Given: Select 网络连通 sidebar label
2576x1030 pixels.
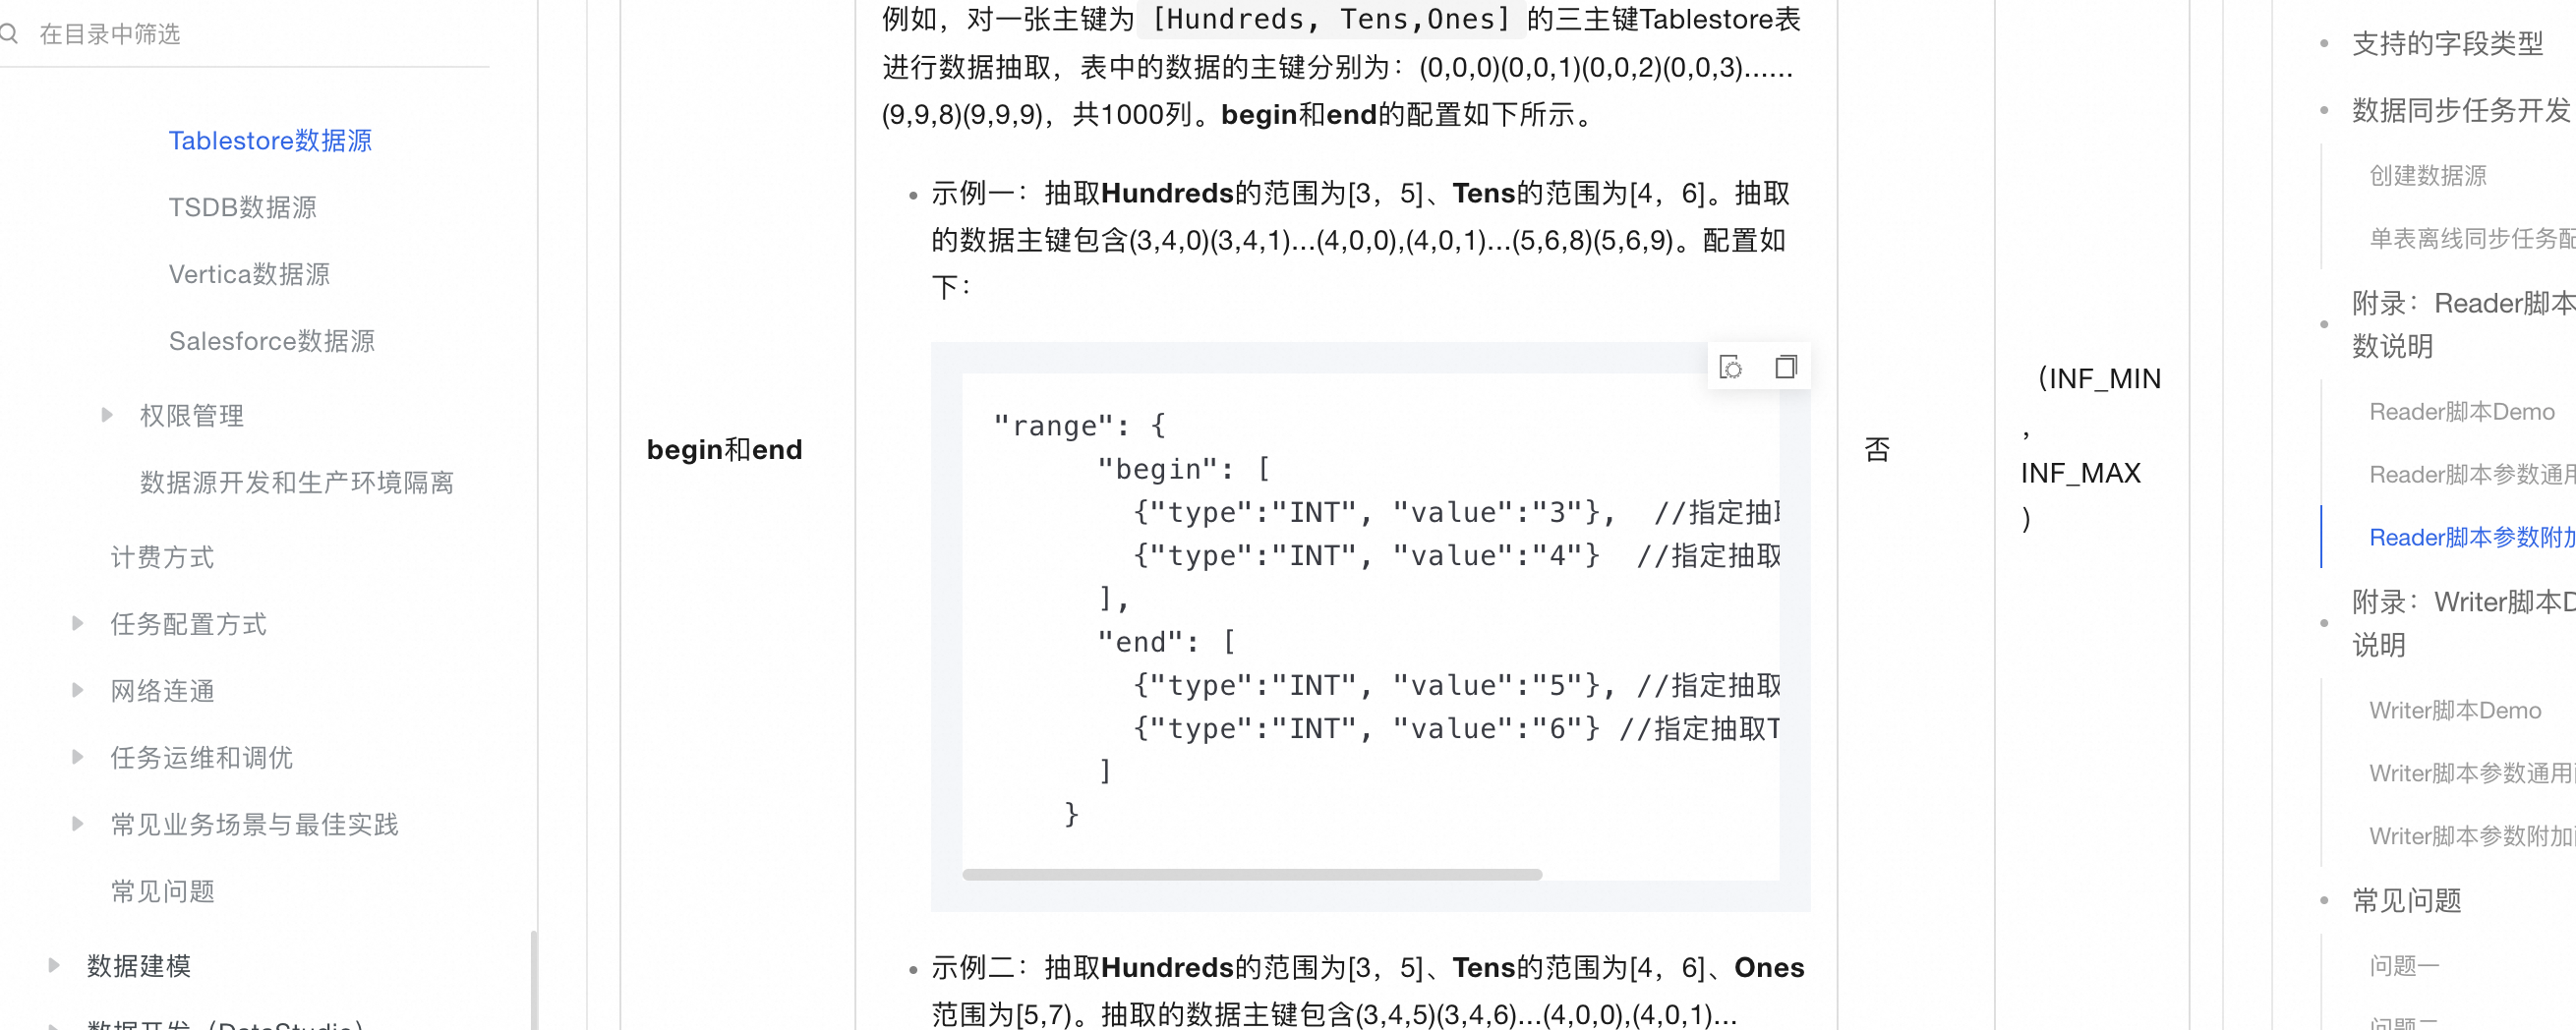Looking at the screenshot, I should [162, 691].
